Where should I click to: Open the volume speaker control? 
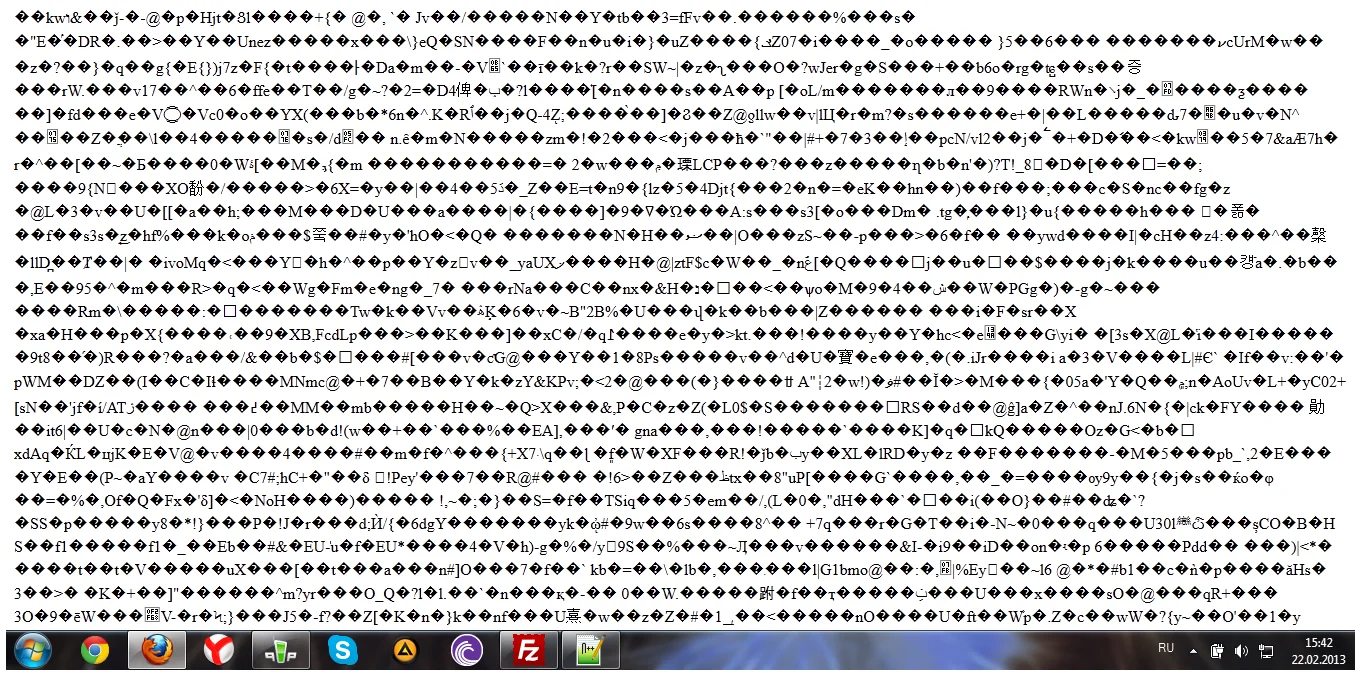(x=1241, y=651)
